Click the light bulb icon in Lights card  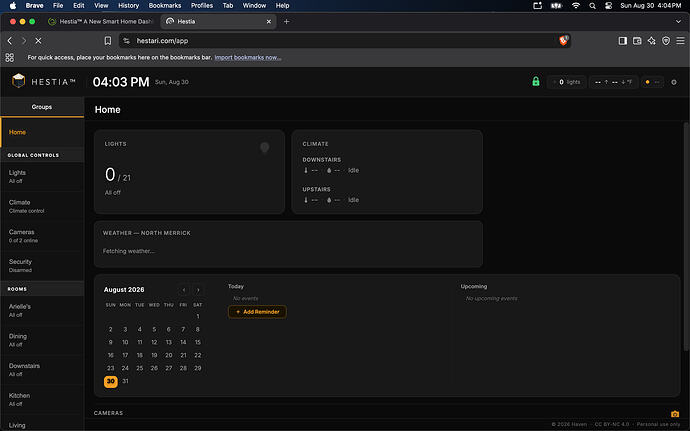point(264,147)
